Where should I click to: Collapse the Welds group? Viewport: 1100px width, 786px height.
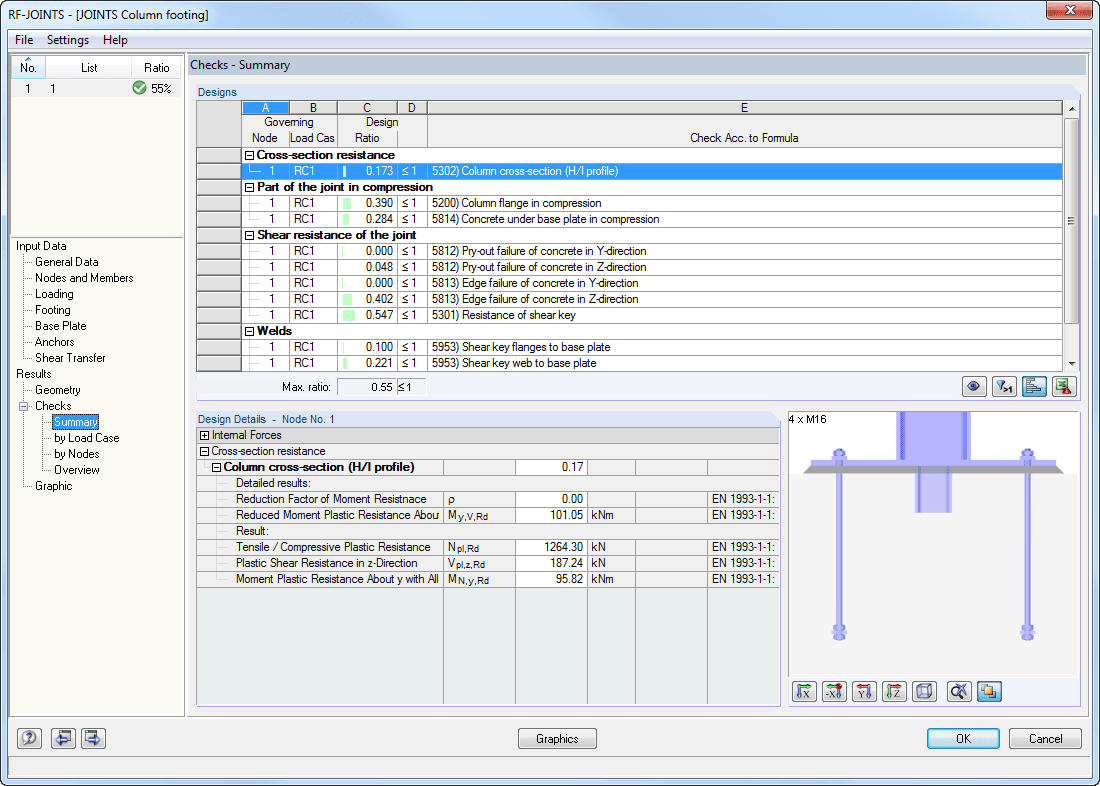pos(248,331)
